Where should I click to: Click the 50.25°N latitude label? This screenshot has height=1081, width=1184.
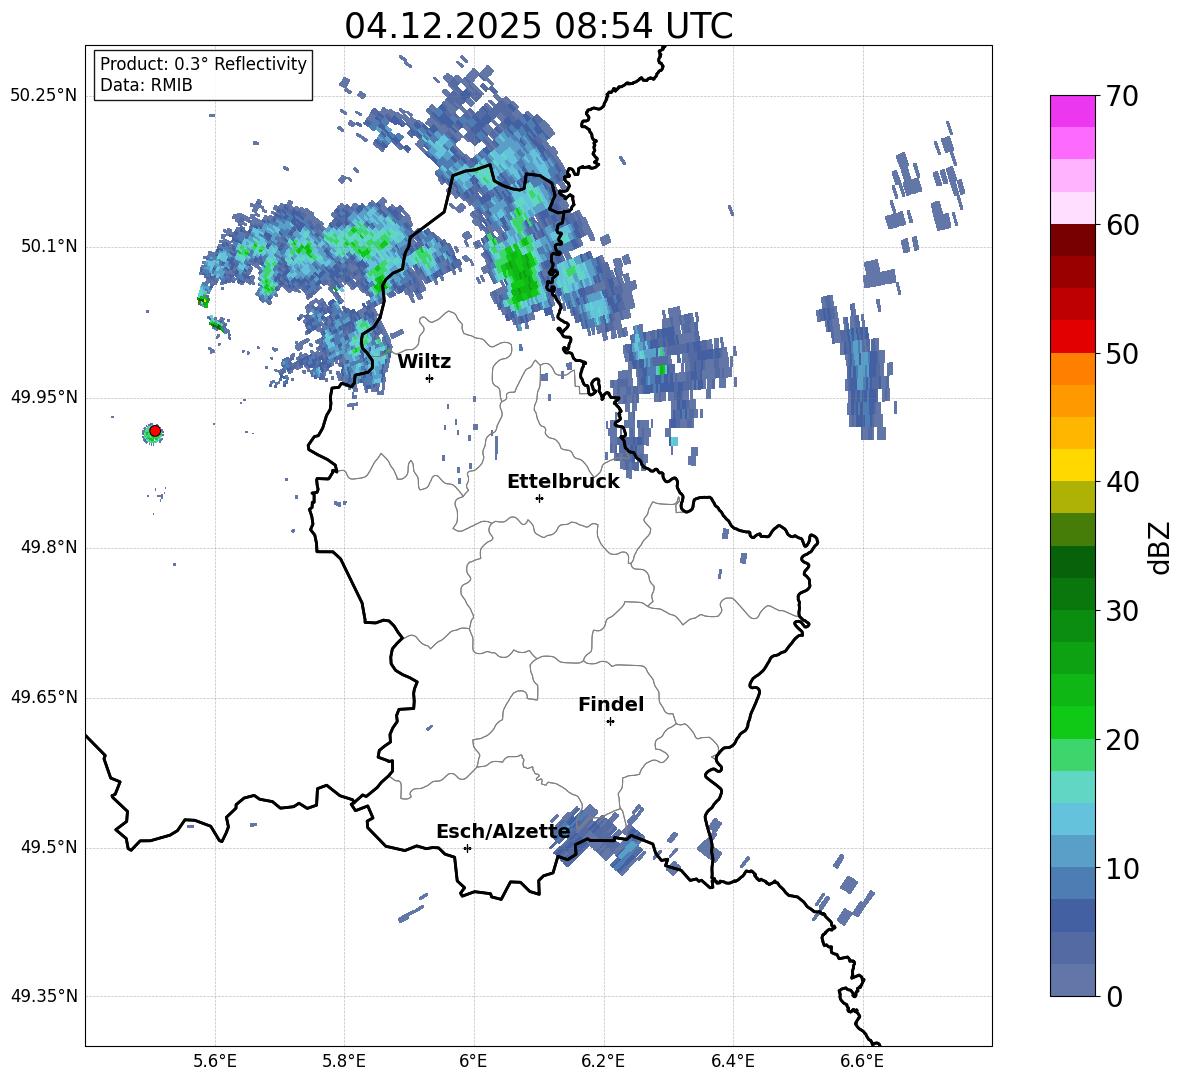click(x=44, y=96)
